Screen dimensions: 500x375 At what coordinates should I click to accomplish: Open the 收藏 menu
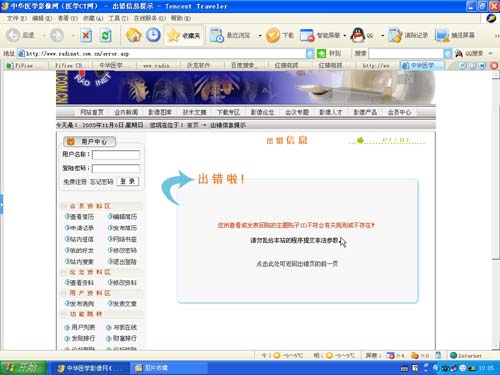pos(93,18)
